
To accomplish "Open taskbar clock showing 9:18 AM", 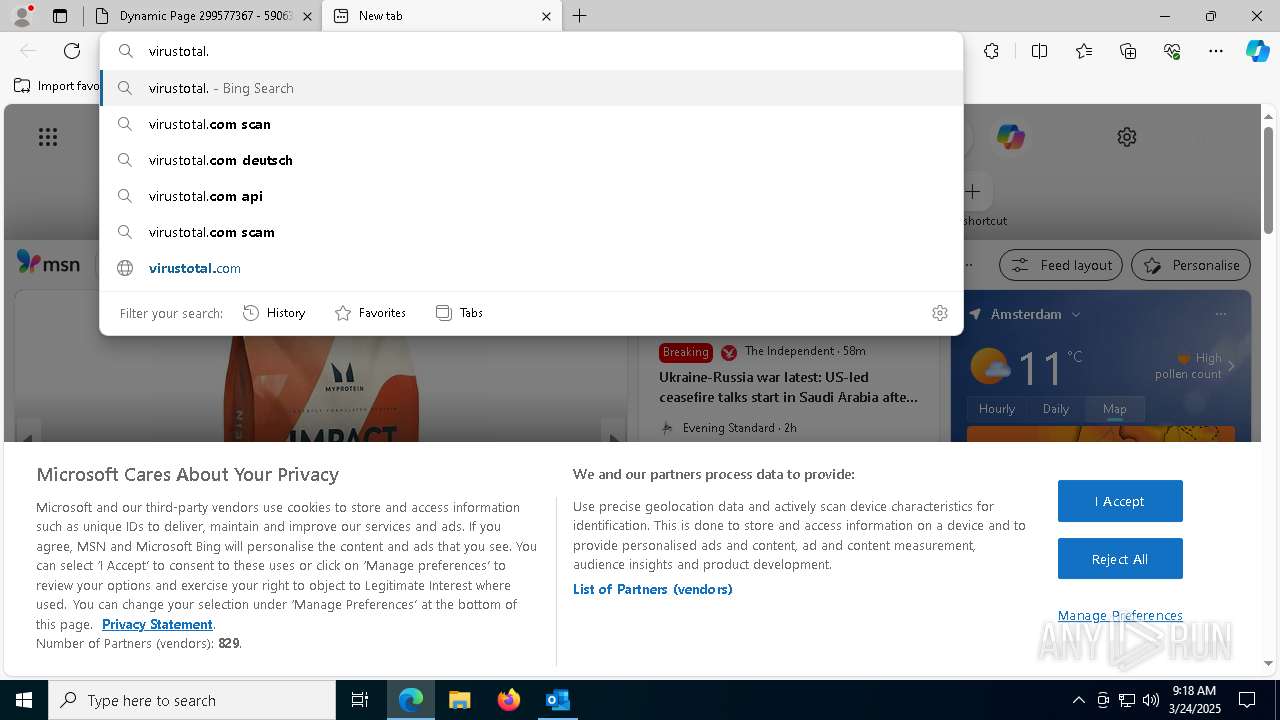I will pos(1193,700).
